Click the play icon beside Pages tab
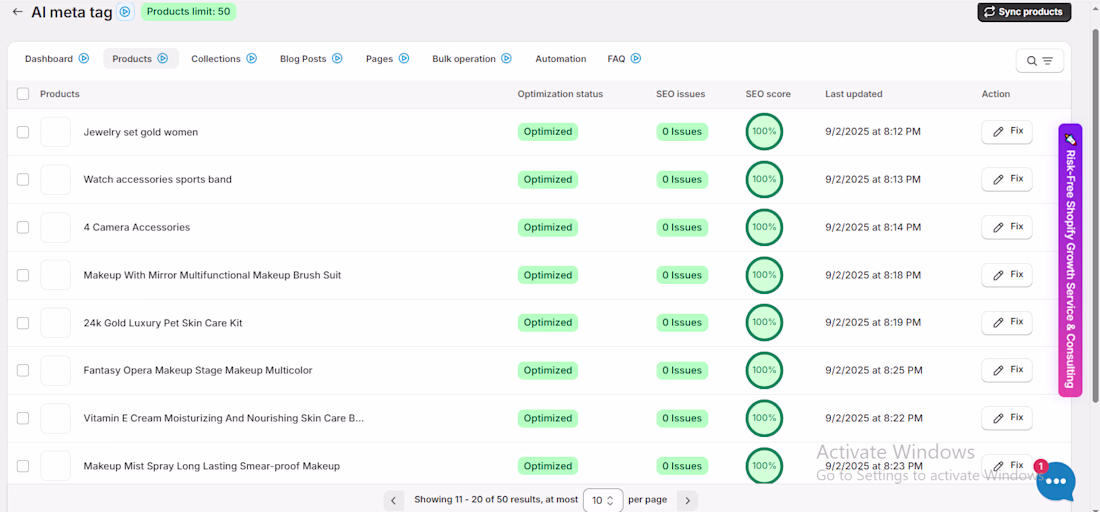 pos(404,59)
